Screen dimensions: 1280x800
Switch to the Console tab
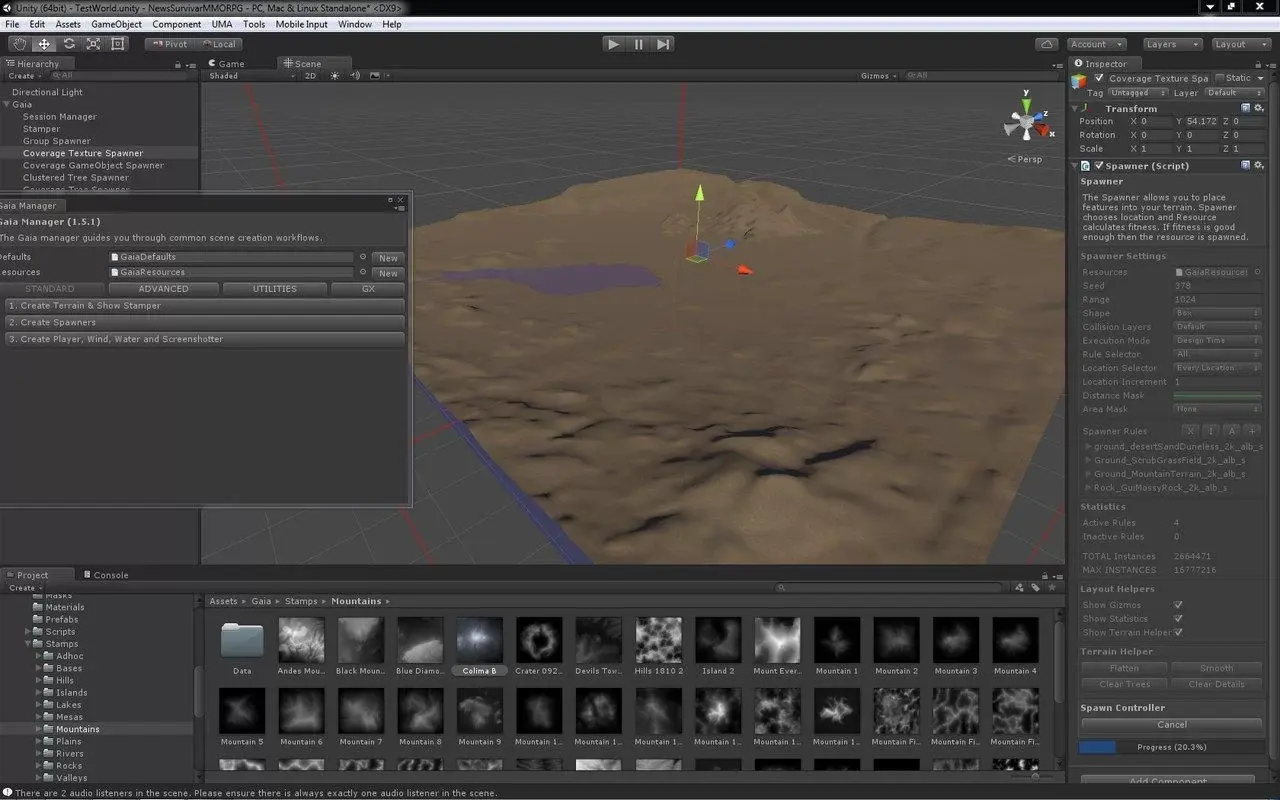coord(105,575)
